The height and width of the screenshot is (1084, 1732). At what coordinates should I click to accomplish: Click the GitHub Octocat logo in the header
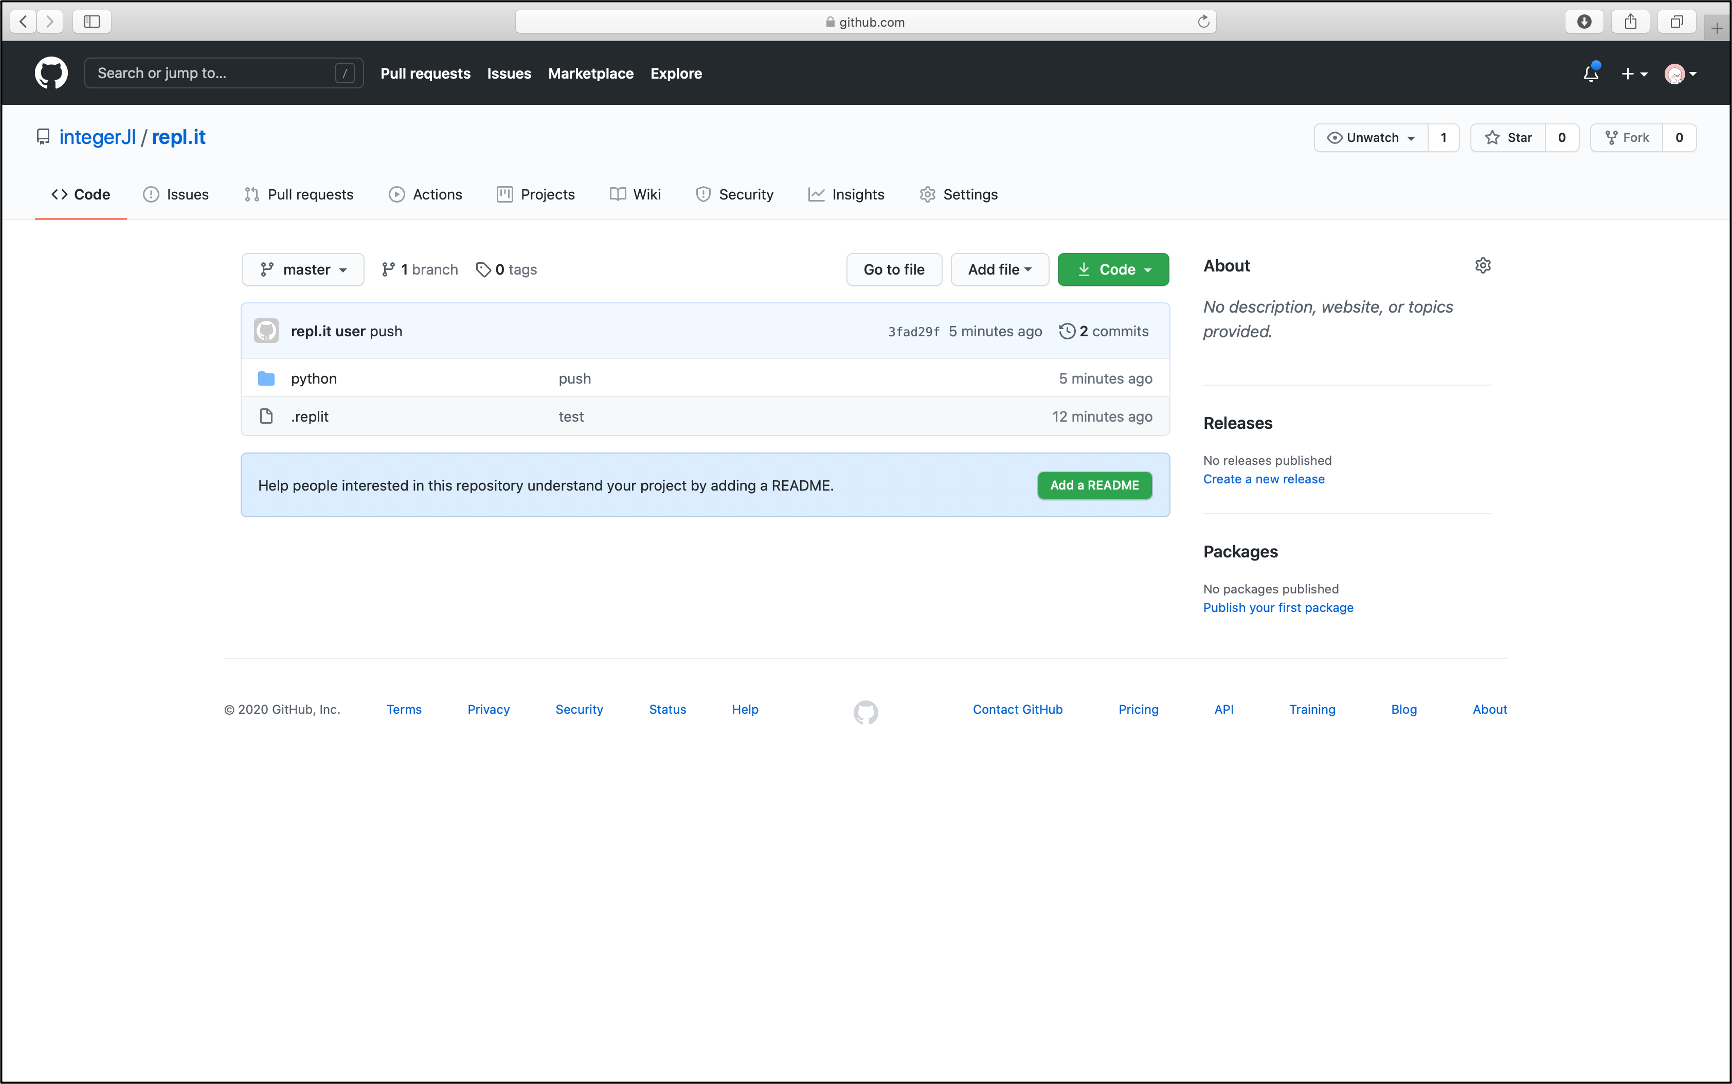(x=51, y=73)
